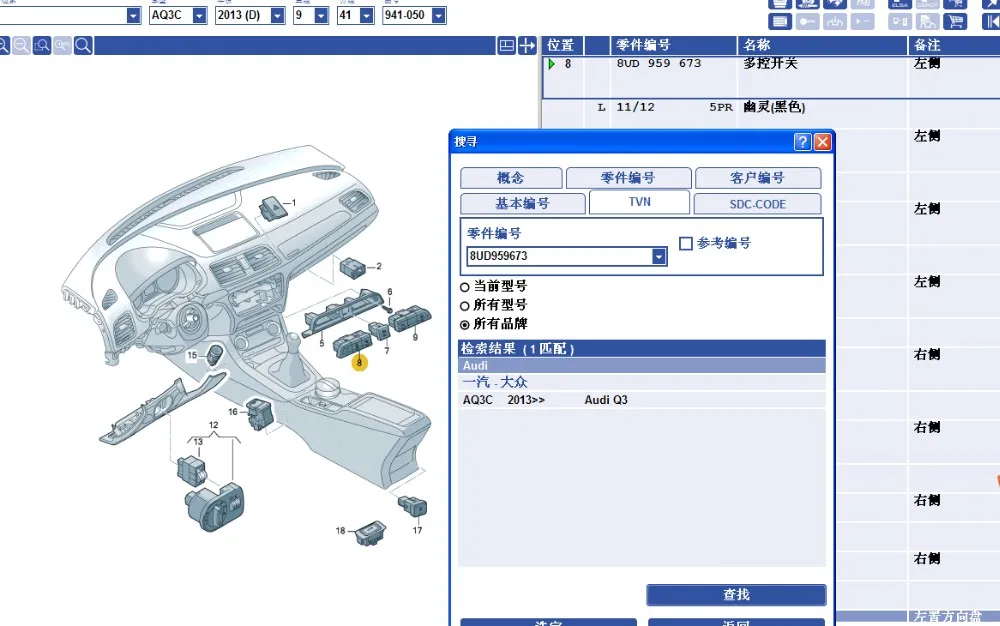Click the 选定 button at dialog bottom

point(548,622)
